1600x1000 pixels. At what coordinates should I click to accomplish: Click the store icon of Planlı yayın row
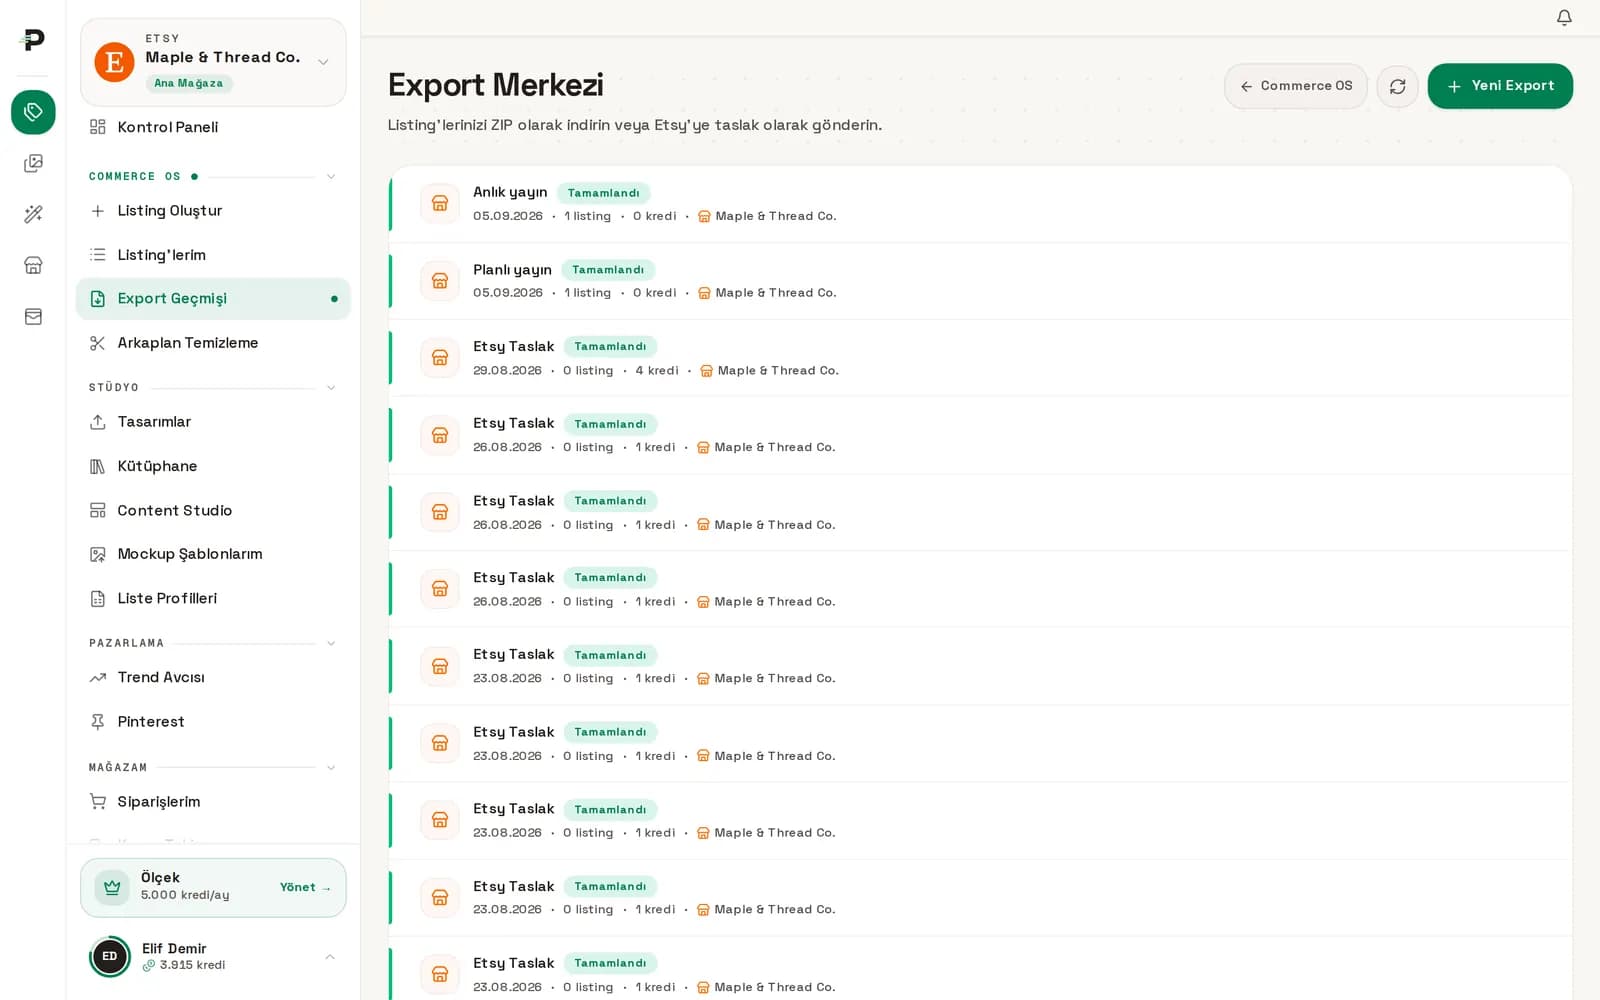pyautogui.click(x=440, y=280)
